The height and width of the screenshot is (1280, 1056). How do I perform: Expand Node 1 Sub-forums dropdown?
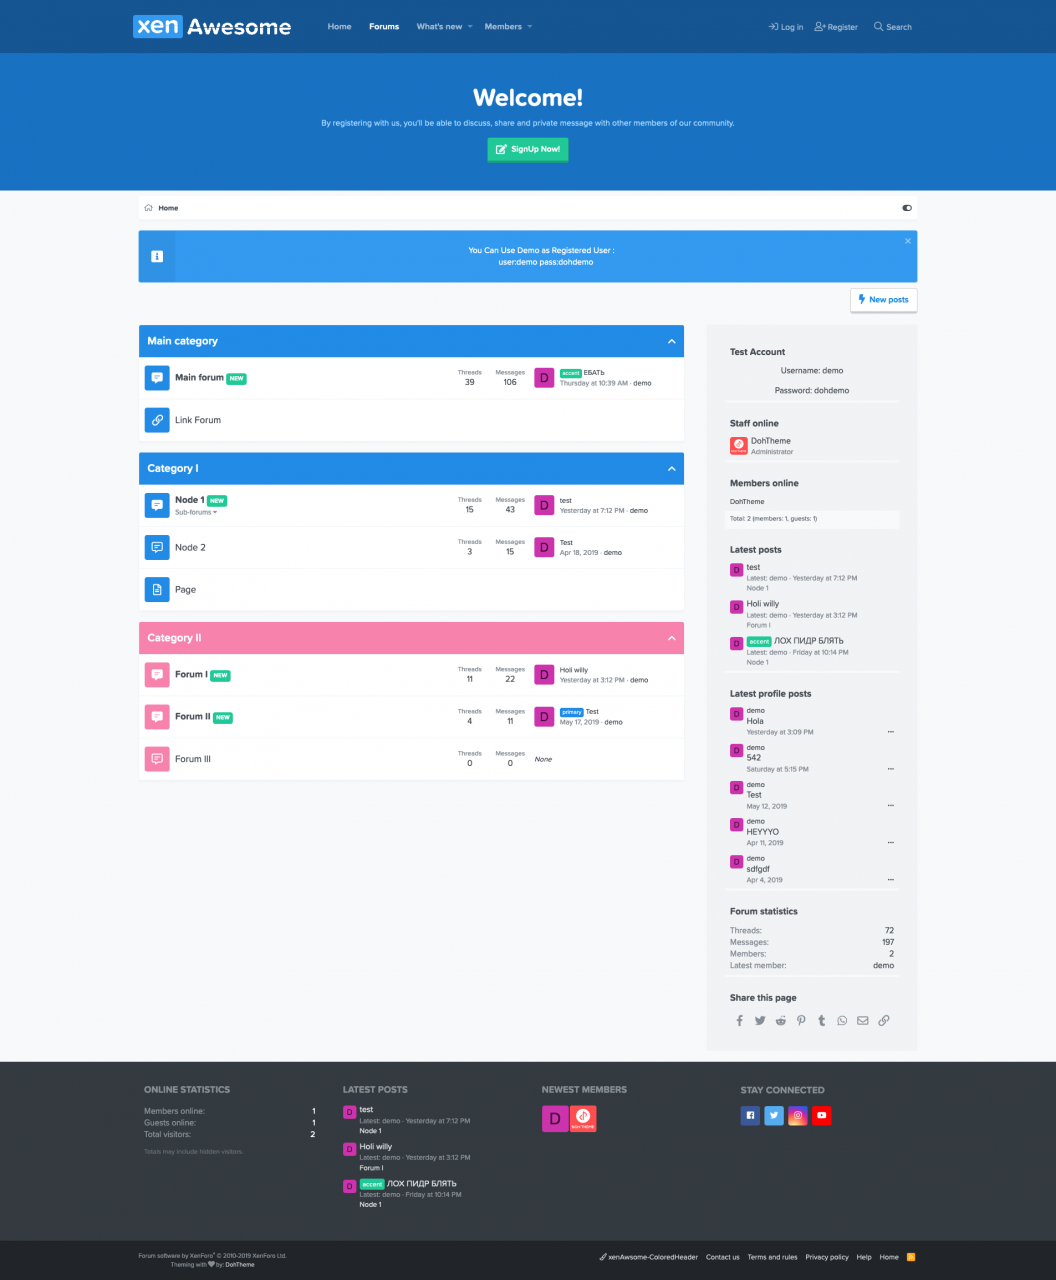click(196, 512)
